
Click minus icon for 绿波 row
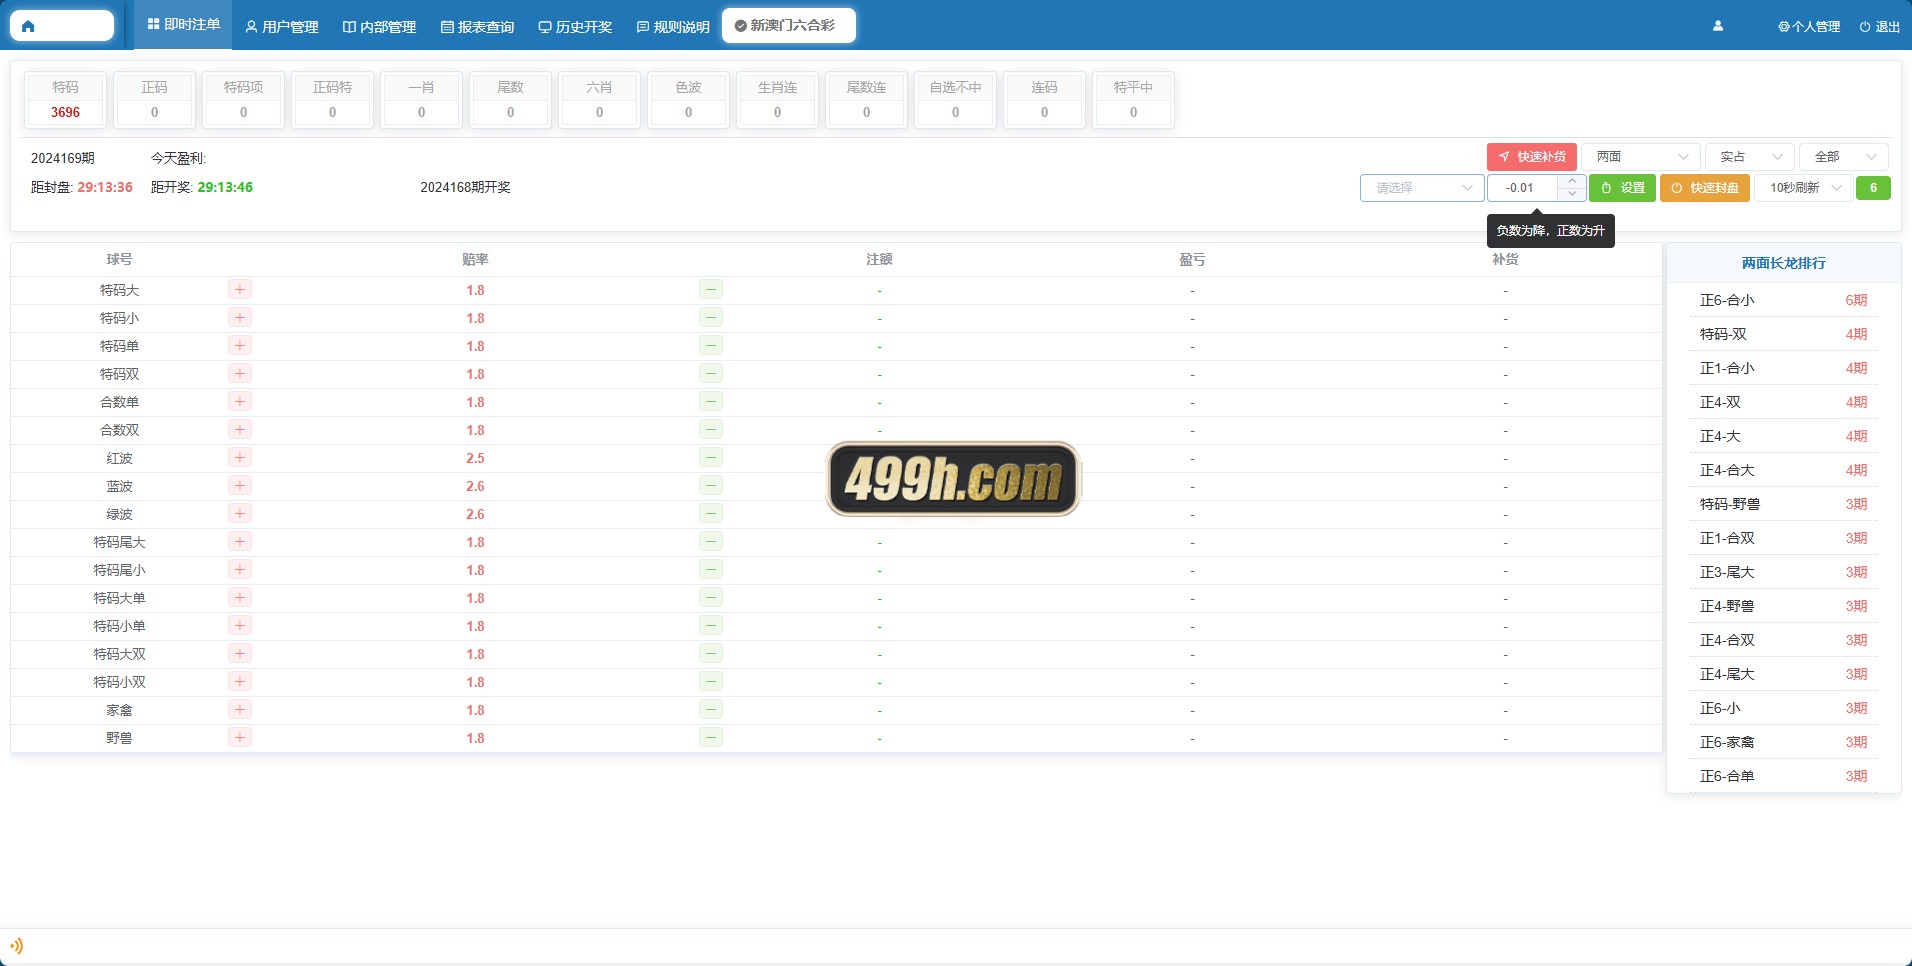711,514
